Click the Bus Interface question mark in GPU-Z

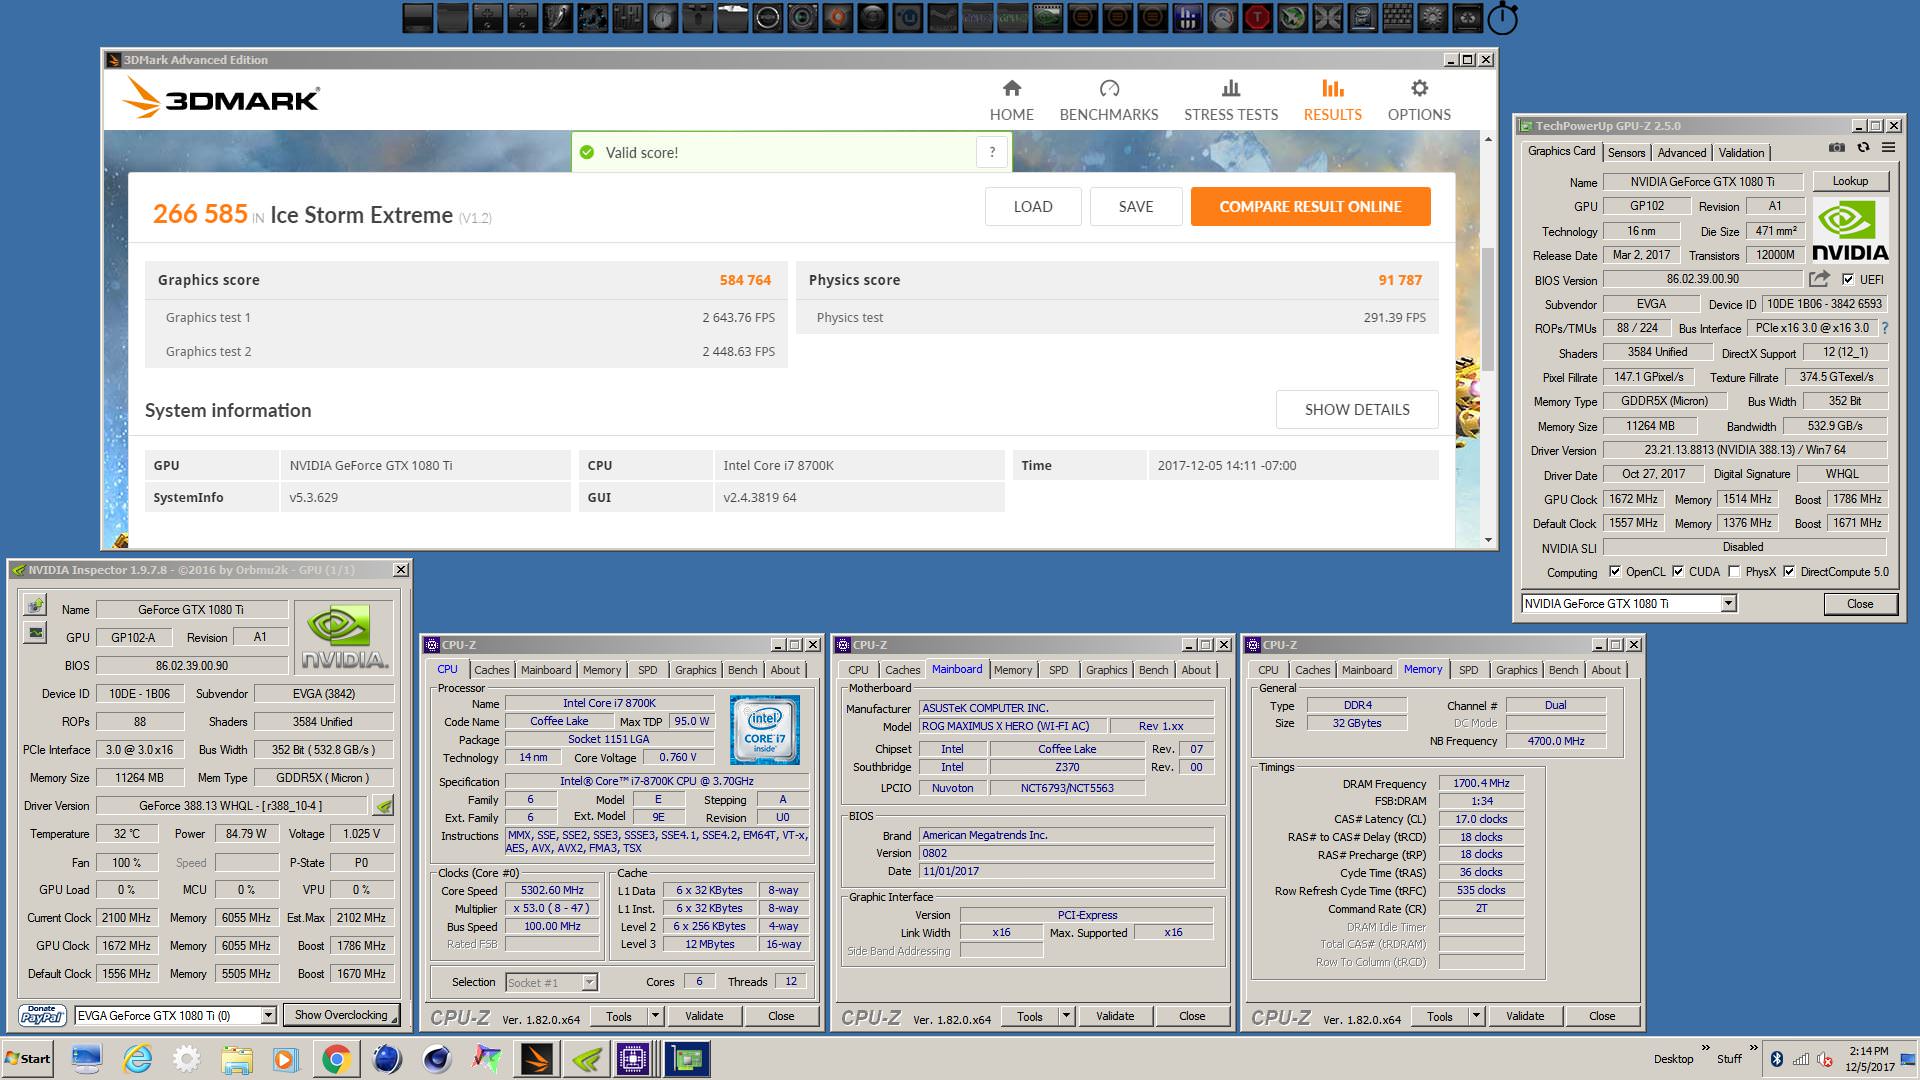[x=1885, y=328]
